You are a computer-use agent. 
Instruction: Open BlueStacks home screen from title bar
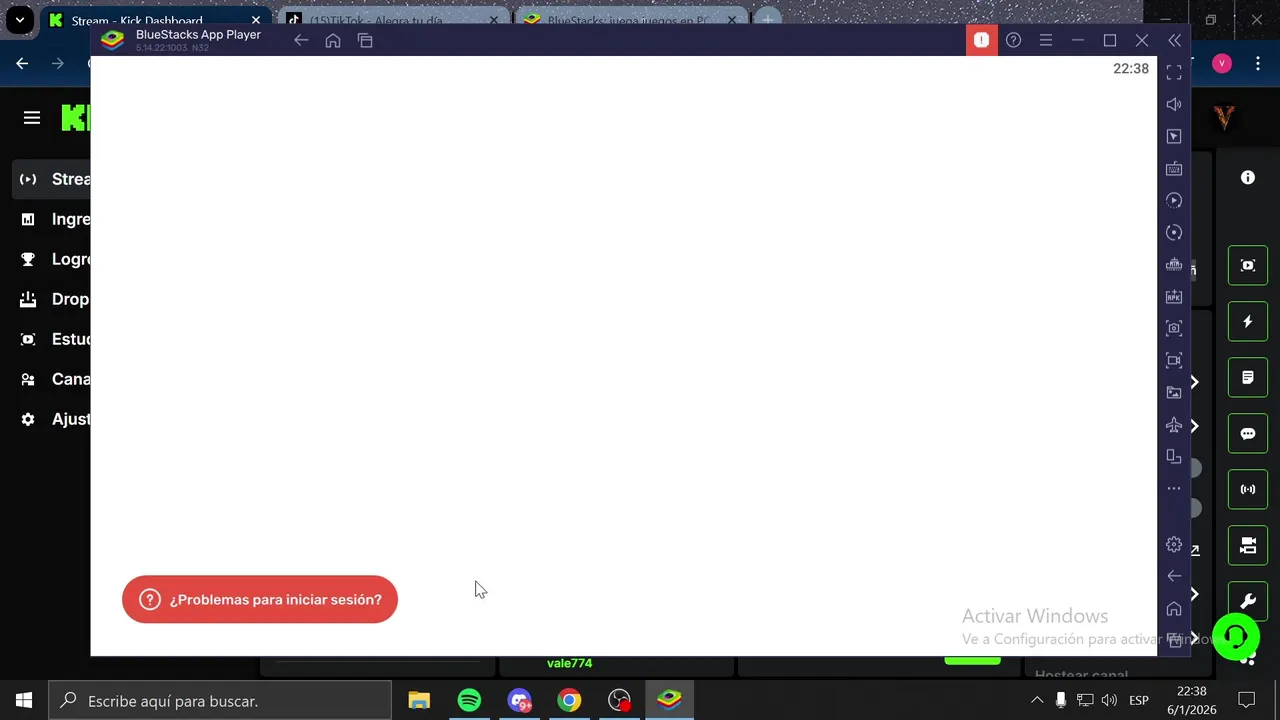(333, 40)
